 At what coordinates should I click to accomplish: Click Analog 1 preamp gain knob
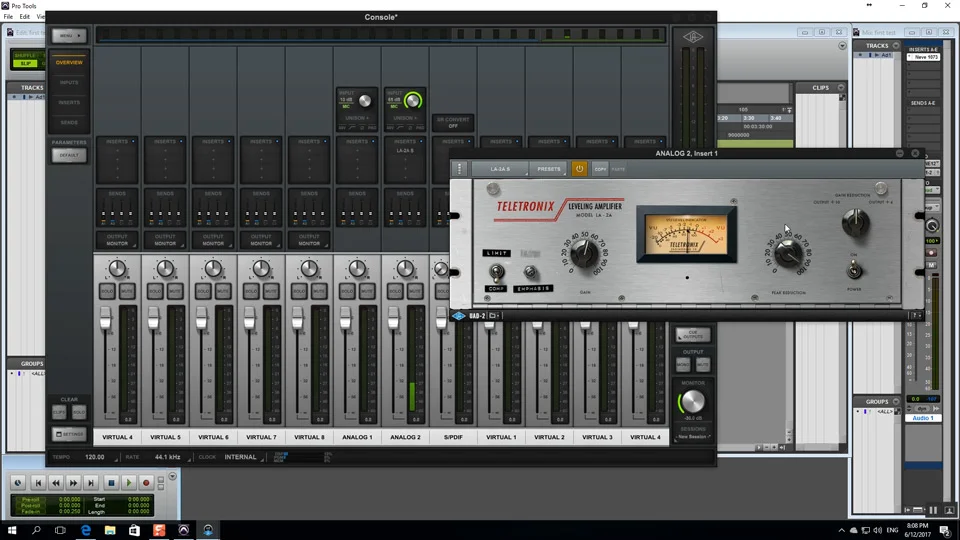365,101
